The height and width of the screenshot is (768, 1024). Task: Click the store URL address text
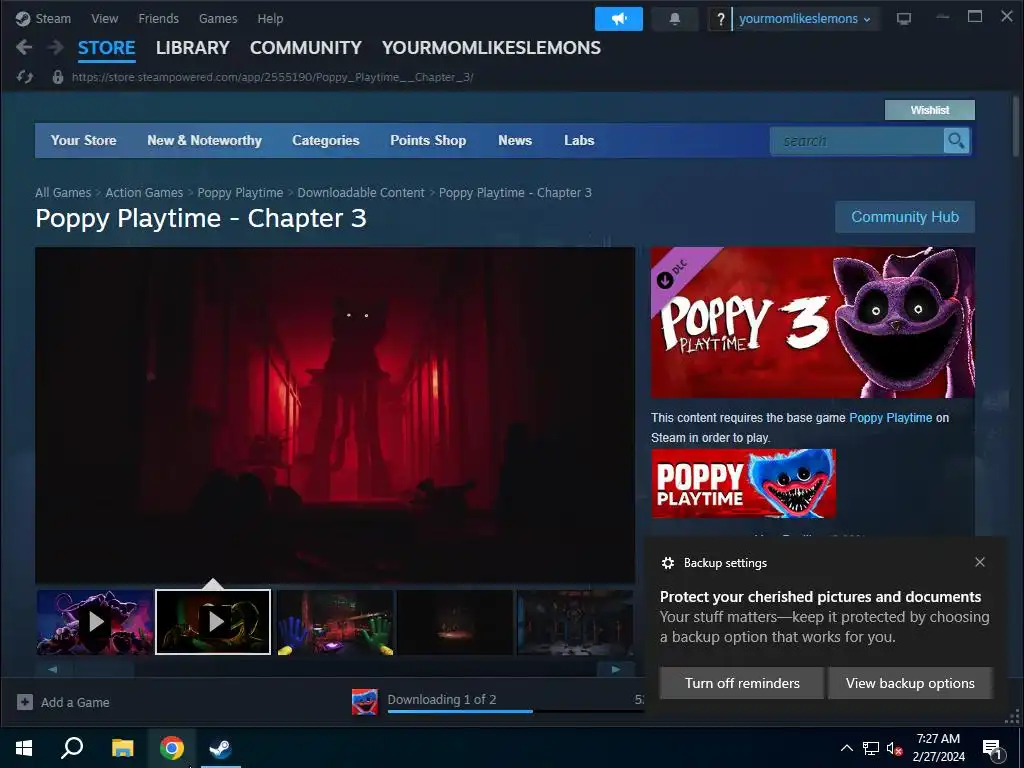pos(272,77)
